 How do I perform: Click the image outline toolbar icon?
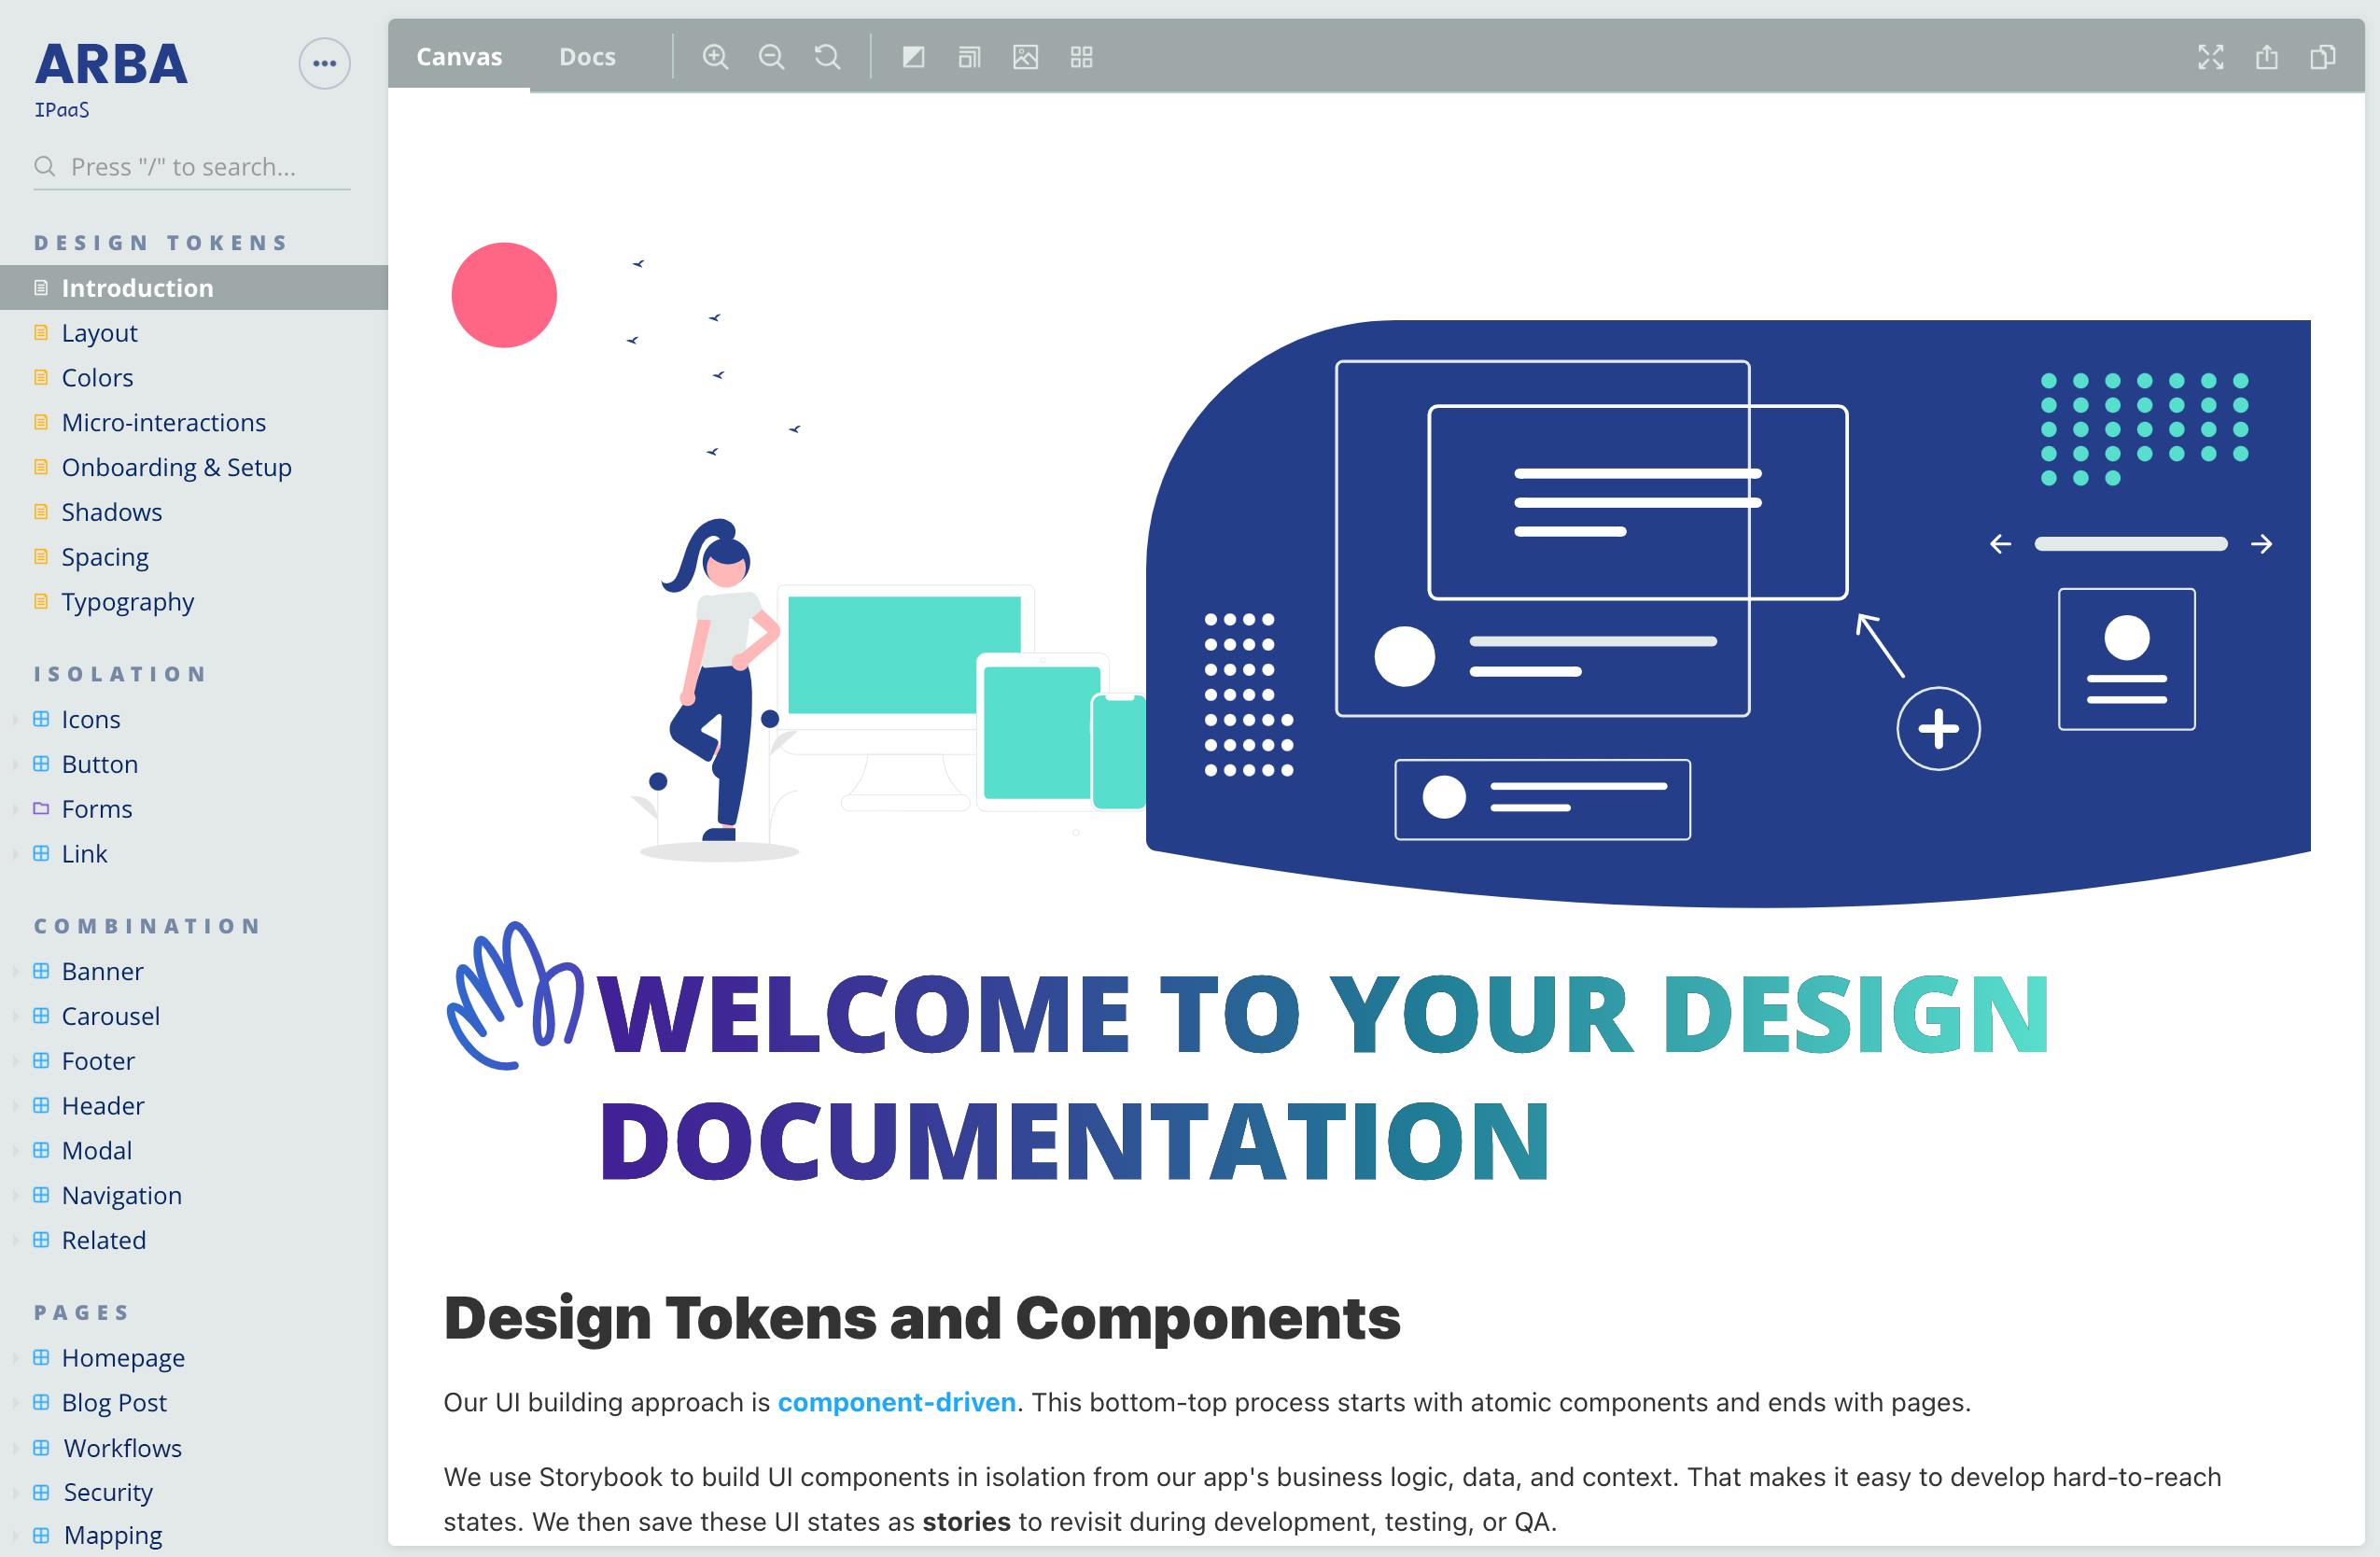click(x=1025, y=57)
